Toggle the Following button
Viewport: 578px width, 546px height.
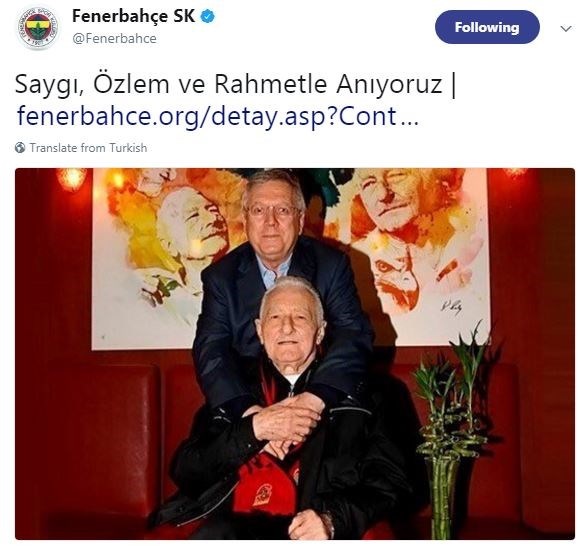pos(487,27)
